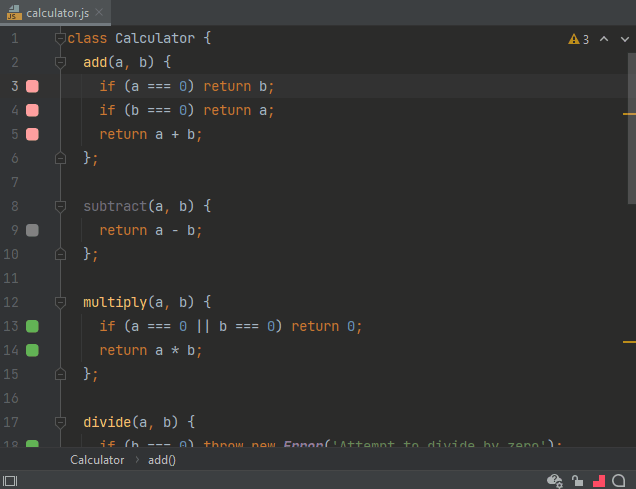This screenshot has height=489, width=636.
Task: Select the calculator.js editor tab
Action: pos(58,12)
